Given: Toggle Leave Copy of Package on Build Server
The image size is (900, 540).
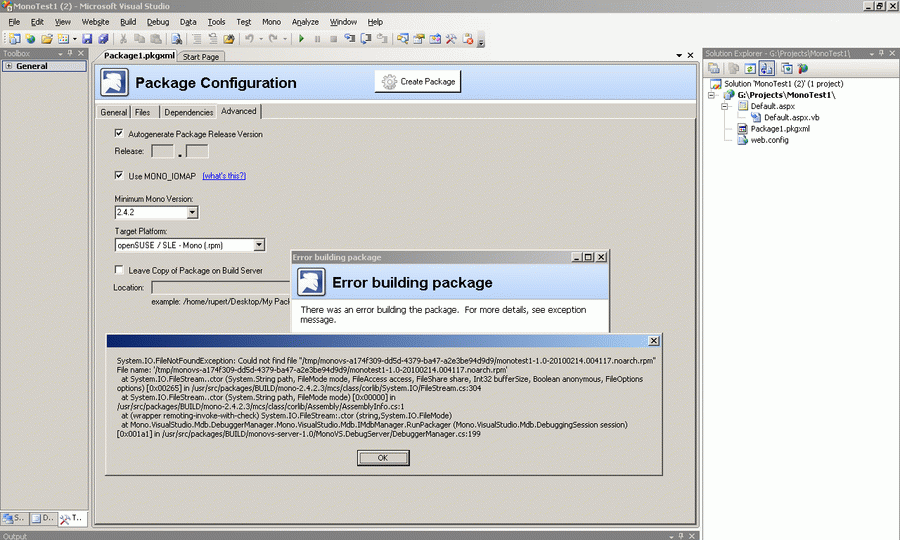Looking at the screenshot, I should point(119,269).
